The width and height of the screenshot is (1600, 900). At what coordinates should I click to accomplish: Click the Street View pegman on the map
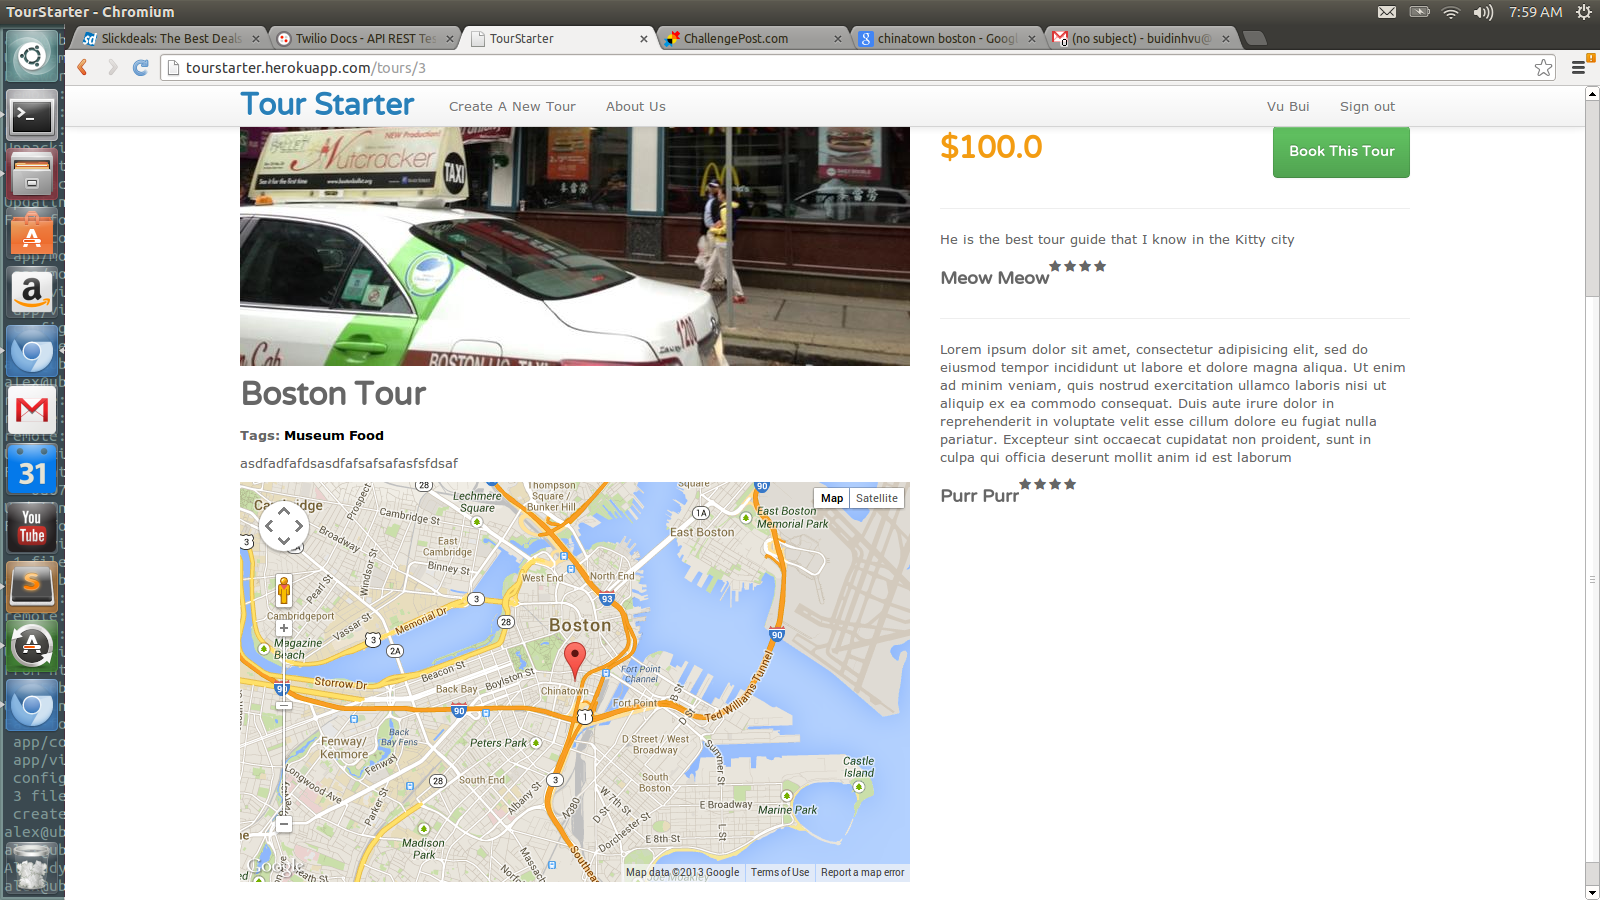pos(284,591)
